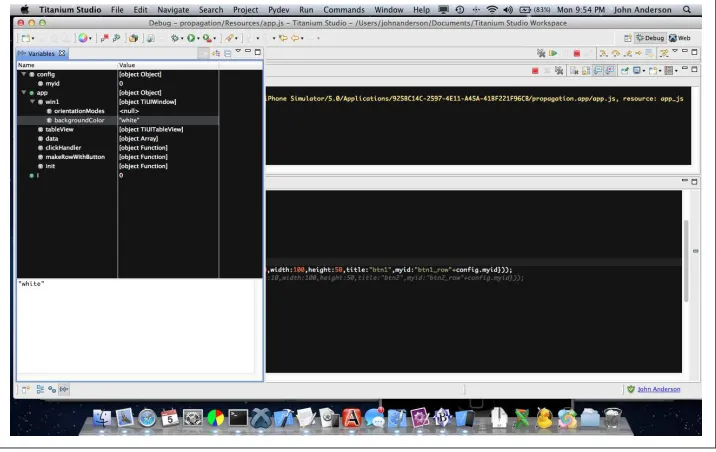Click the Pin Console icon

(x=624, y=71)
